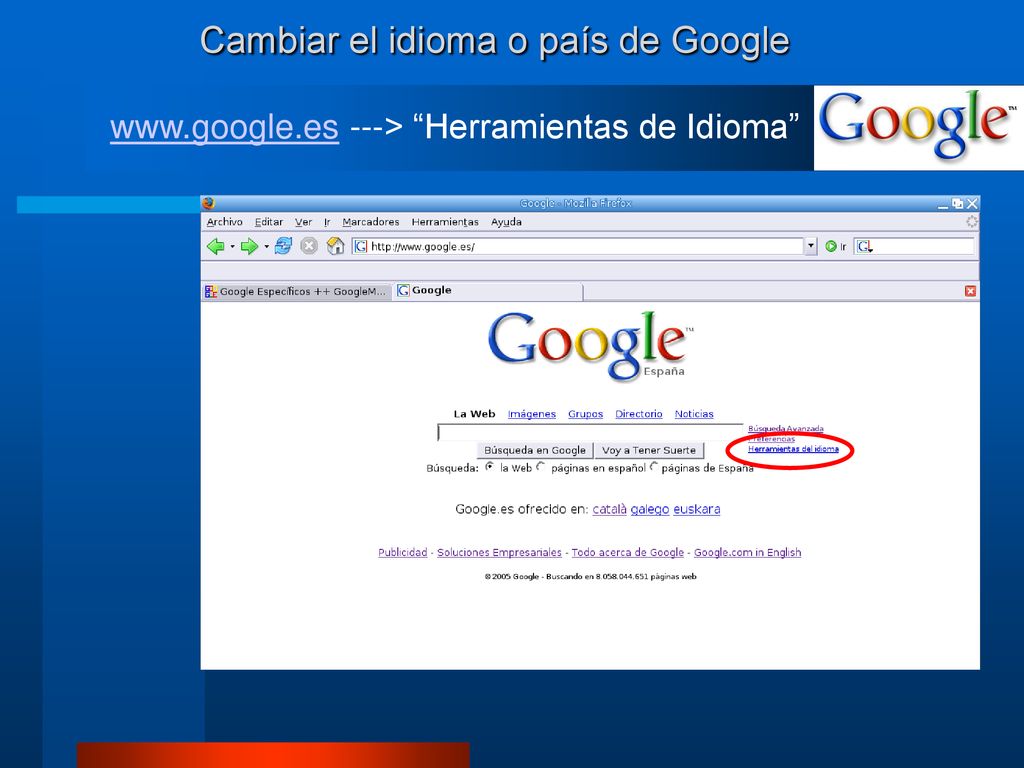1024x768 pixels.
Task: Open the Directorio link
Action: (x=639, y=414)
